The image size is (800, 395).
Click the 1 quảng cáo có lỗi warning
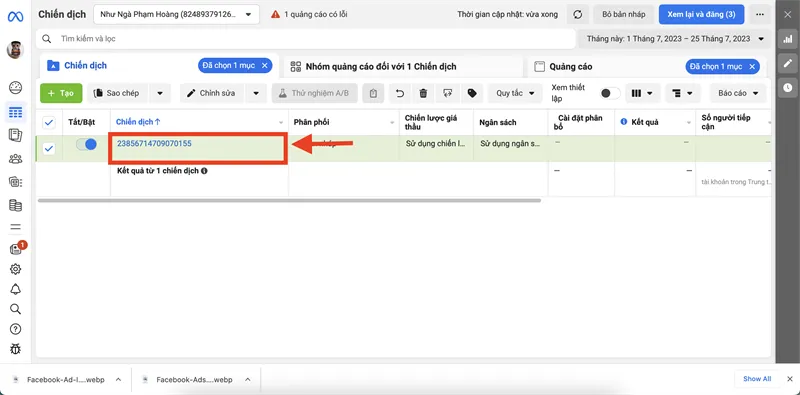309,14
